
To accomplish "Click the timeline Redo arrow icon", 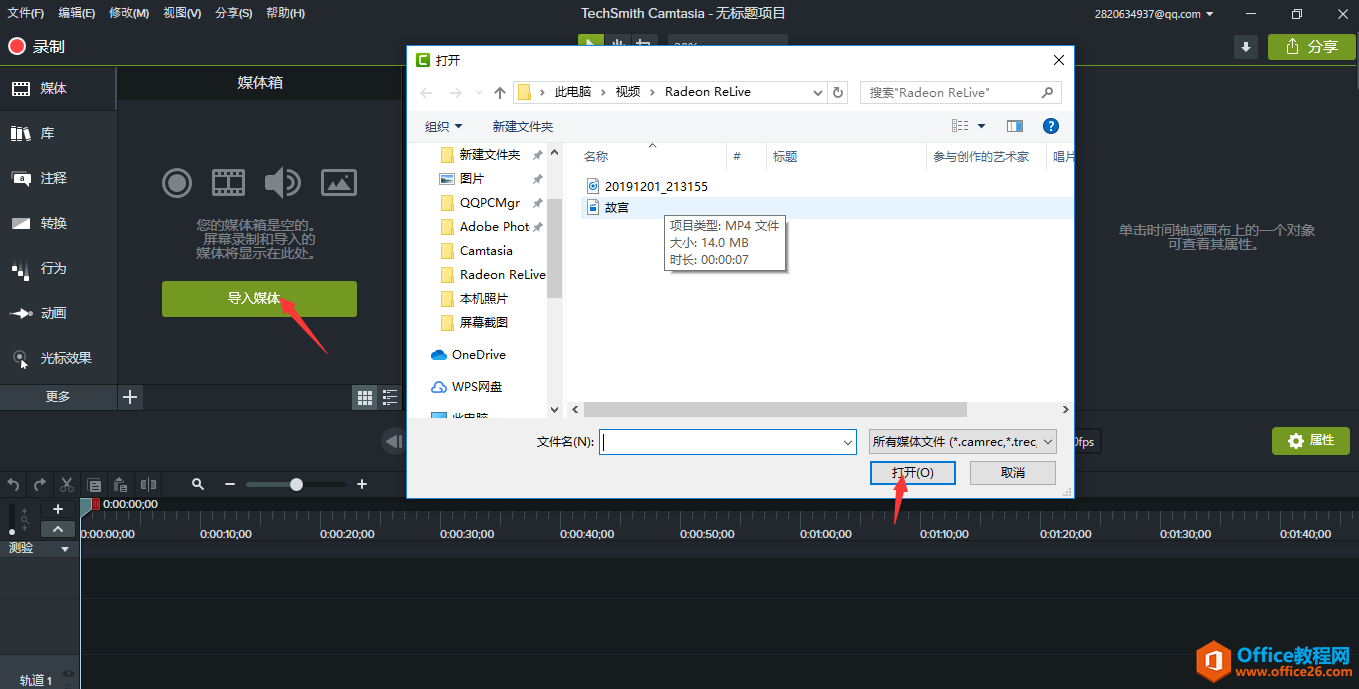I will point(40,484).
